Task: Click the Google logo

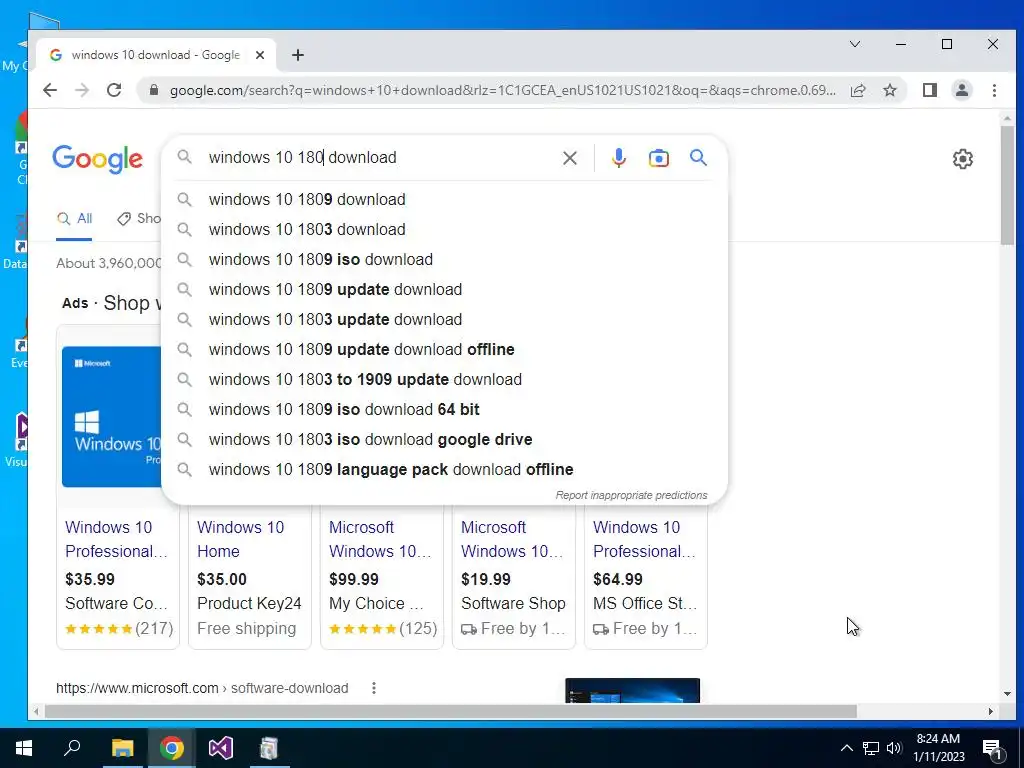Action: tap(97, 159)
